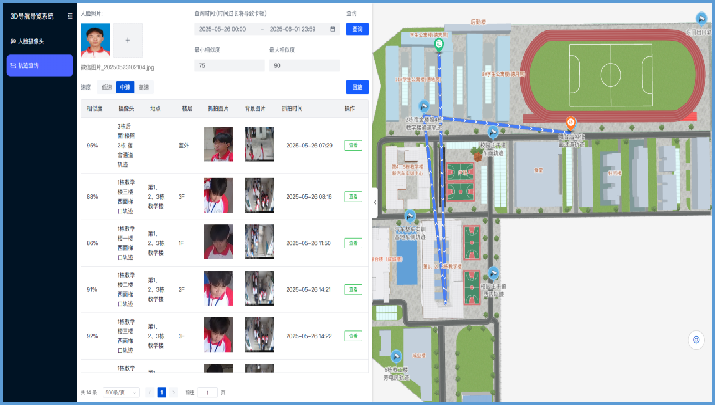
Task: Click camera marker at bottom-left of map
Action: [398, 355]
